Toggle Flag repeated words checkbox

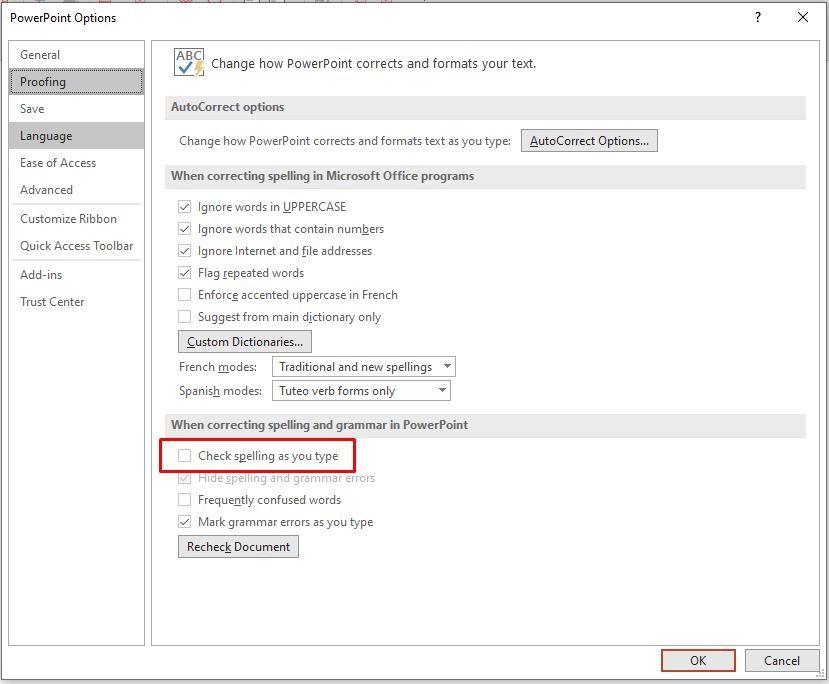click(x=184, y=273)
